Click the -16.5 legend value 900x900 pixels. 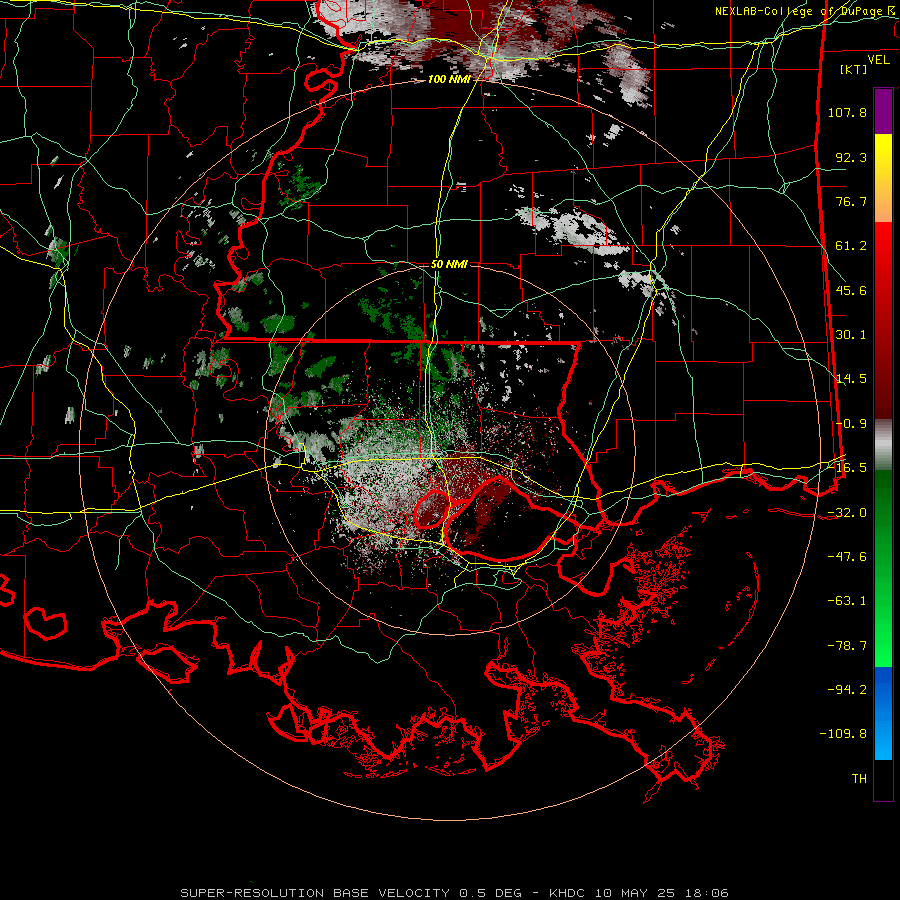847,468
